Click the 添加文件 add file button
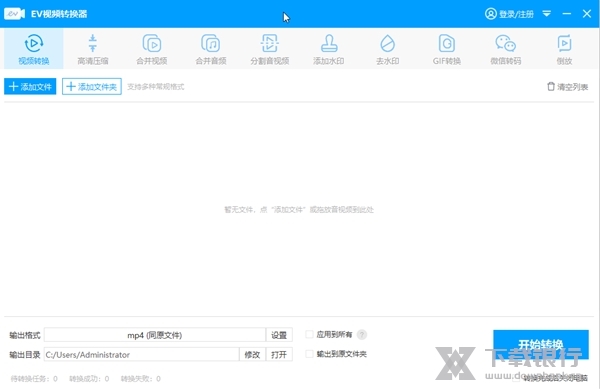The image size is (600, 389). click(x=30, y=86)
